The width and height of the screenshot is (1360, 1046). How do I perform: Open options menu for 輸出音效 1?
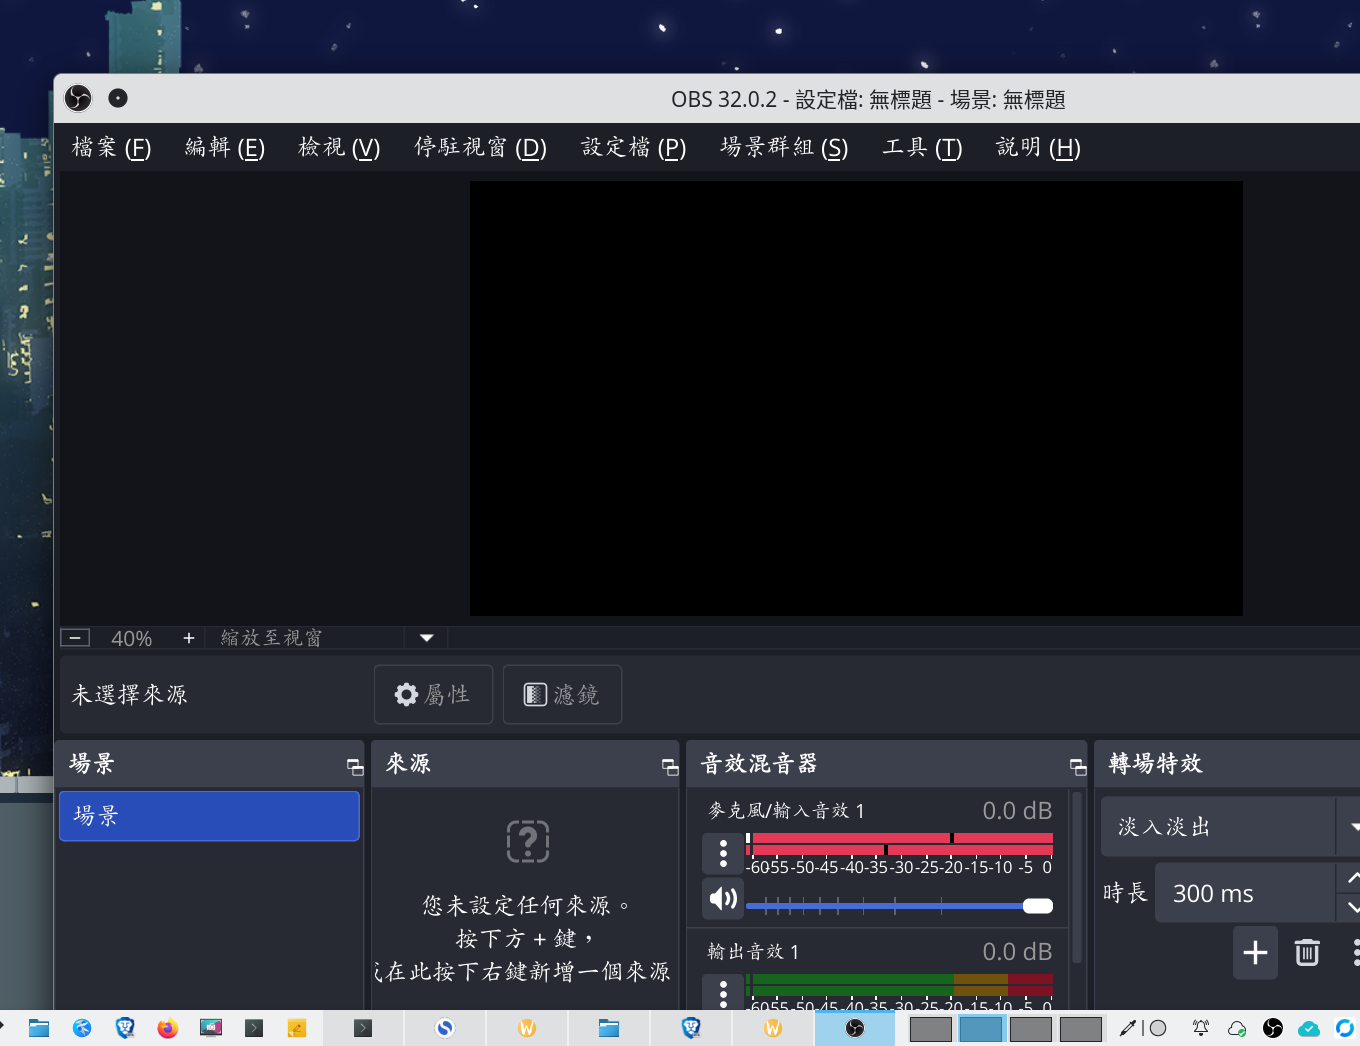pyautogui.click(x=723, y=992)
